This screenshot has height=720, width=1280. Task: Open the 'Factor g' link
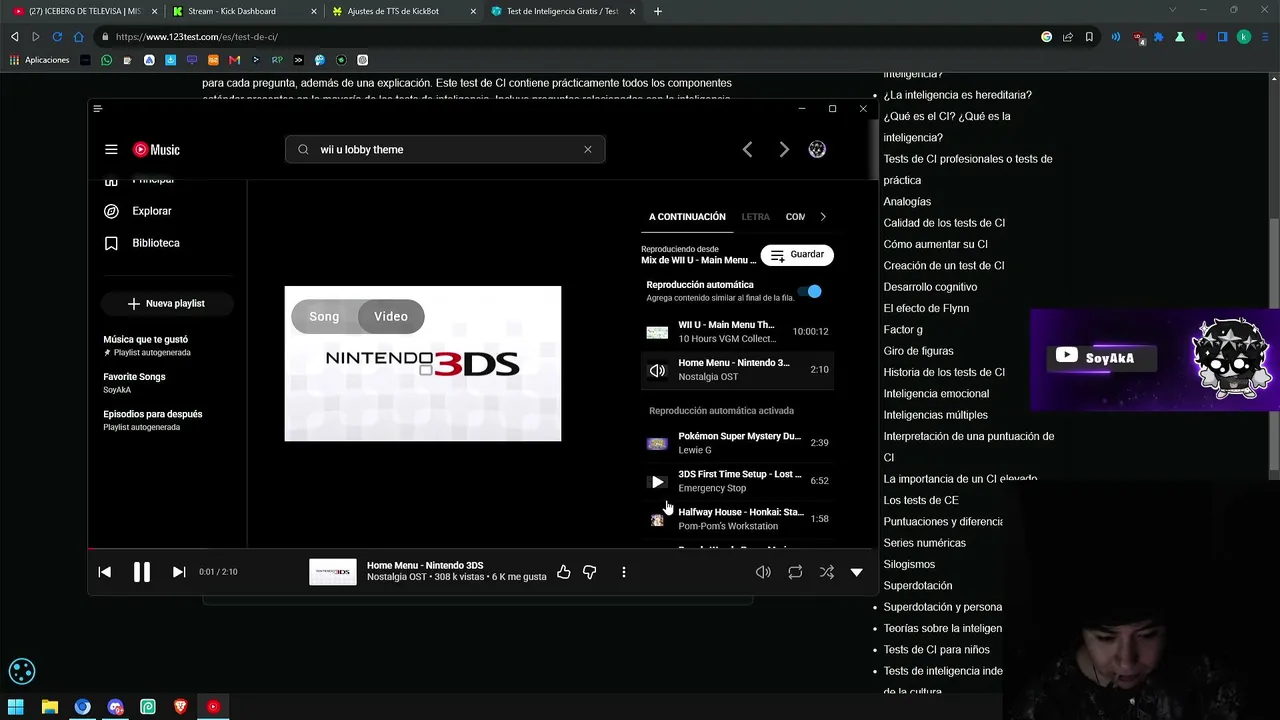click(x=903, y=330)
